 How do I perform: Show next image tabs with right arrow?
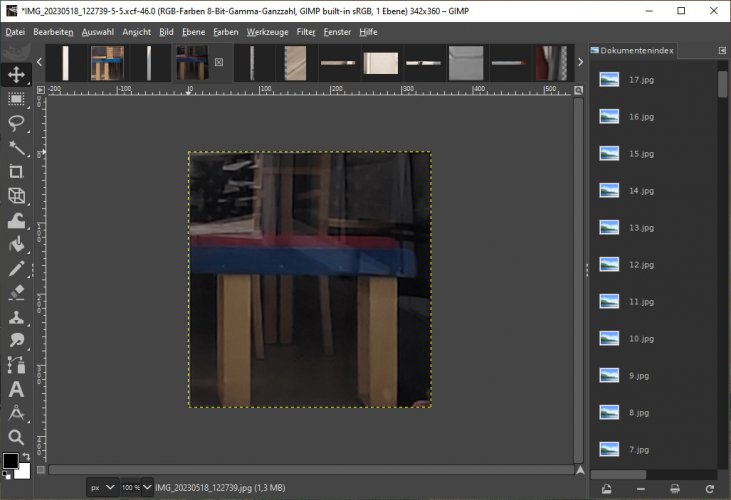click(x=580, y=62)
